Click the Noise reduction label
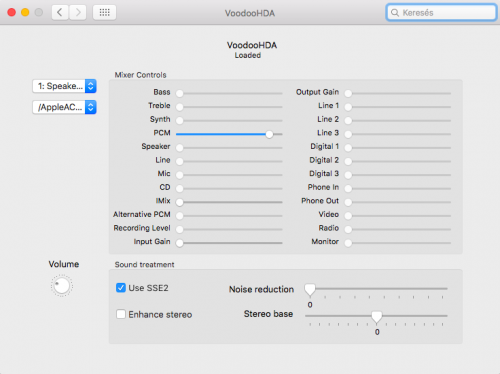 coord(261,289)
